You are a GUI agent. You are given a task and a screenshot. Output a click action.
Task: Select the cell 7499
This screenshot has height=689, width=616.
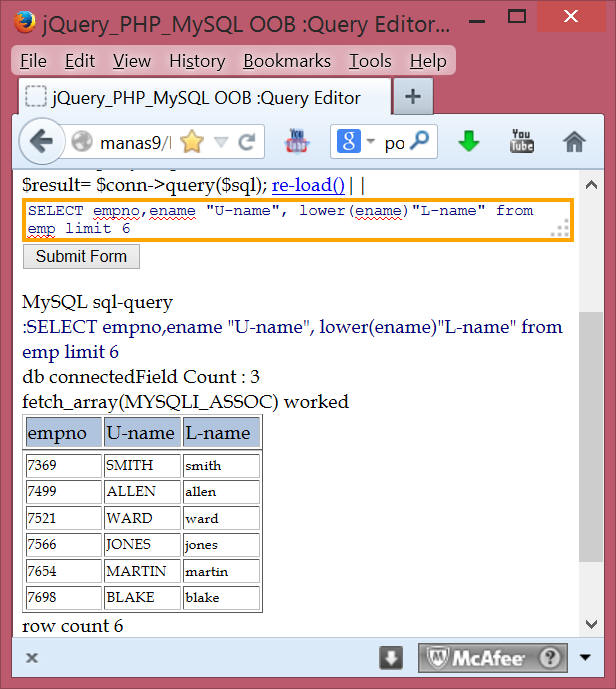64,492
